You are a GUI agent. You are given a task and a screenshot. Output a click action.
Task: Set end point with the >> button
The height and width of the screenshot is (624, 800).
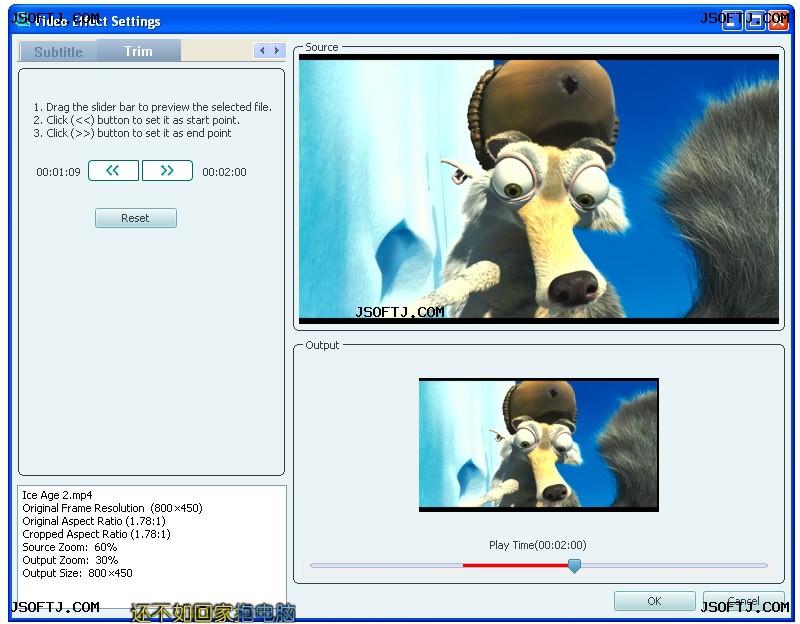point(167,170)
